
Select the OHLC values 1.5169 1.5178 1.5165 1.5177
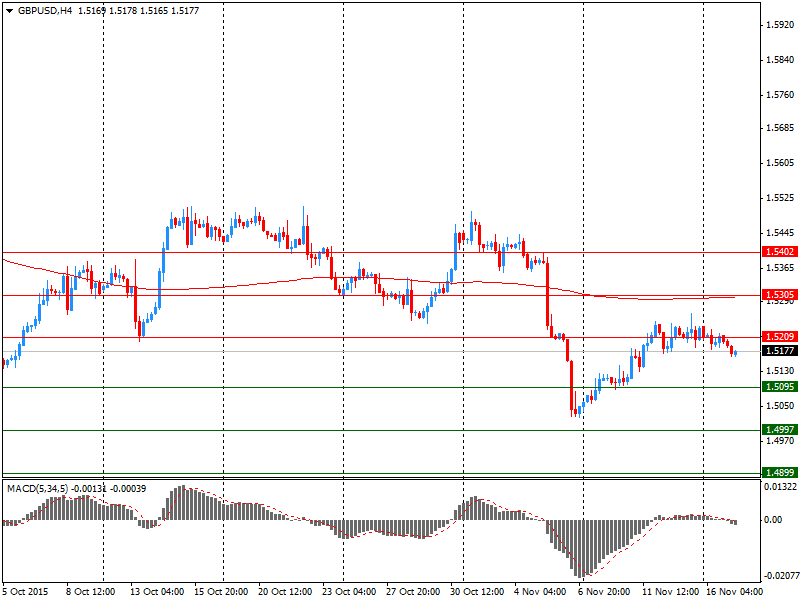tap(138, 11)
